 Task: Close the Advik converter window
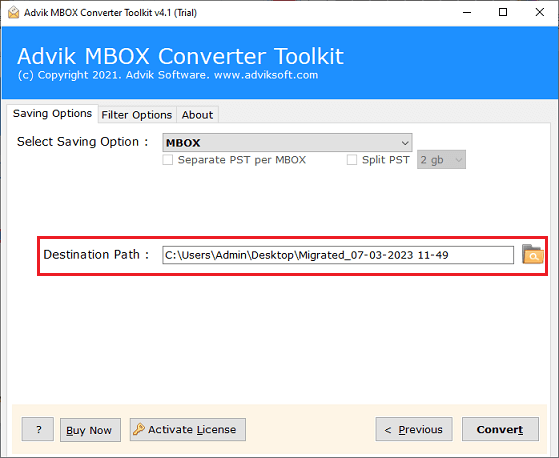pyautogui.click(x=540, y=12)
